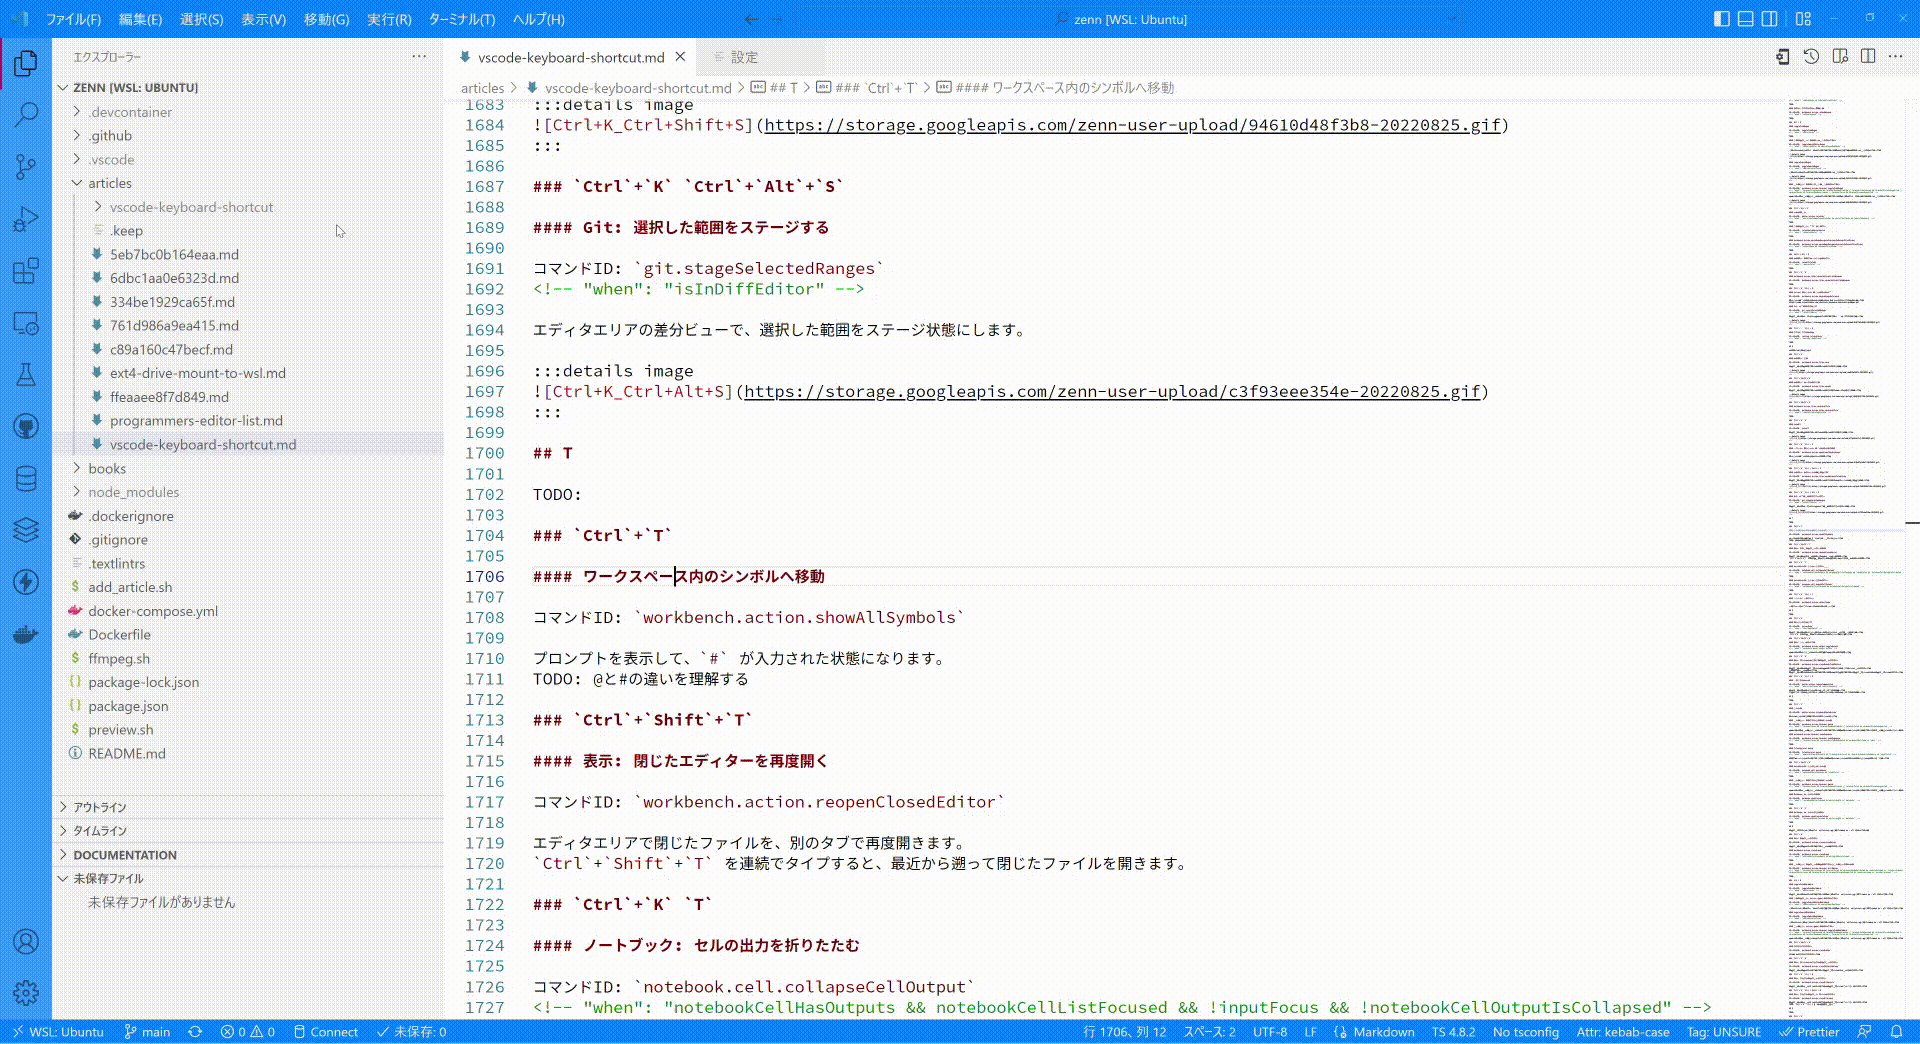The width and height of the screenshot is (1920, 1044).
Task: Expand the .vscode folder
Action: click(x=248, y=160)
